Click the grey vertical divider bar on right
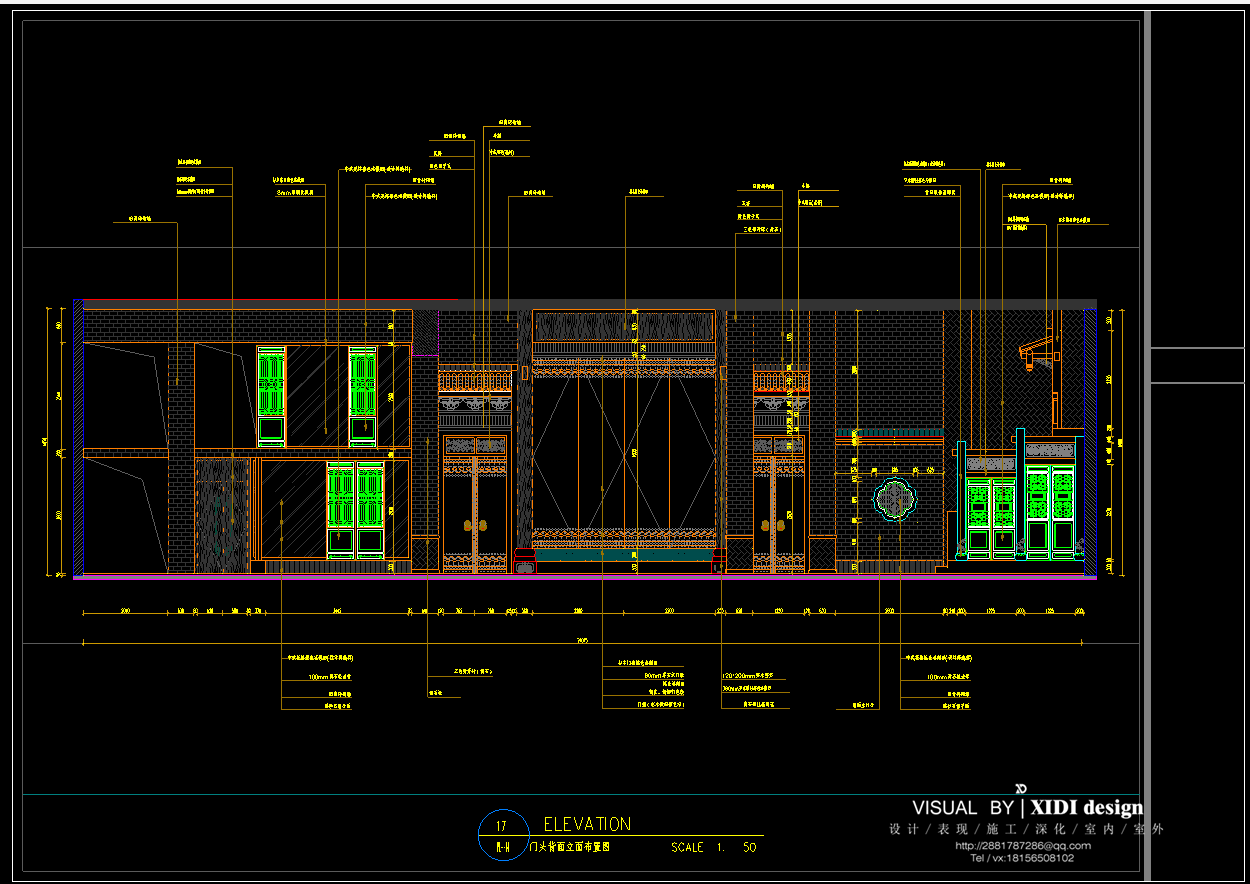The width and height of the screenshot is (1250, 884). coord(1147,440)
